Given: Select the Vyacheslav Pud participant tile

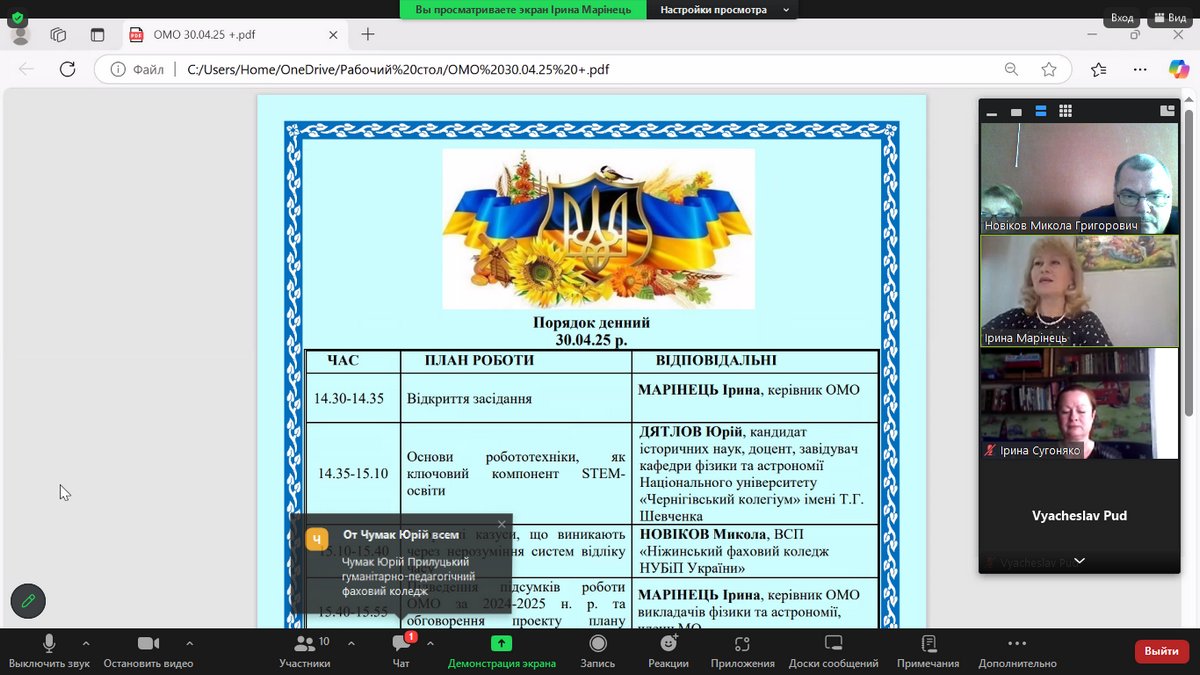Looking at the screenshot, I should coord(1079,516).
